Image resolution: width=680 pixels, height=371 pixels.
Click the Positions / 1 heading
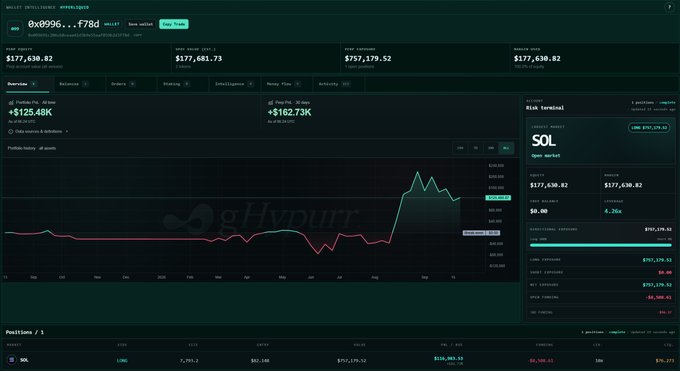point(25,332)
